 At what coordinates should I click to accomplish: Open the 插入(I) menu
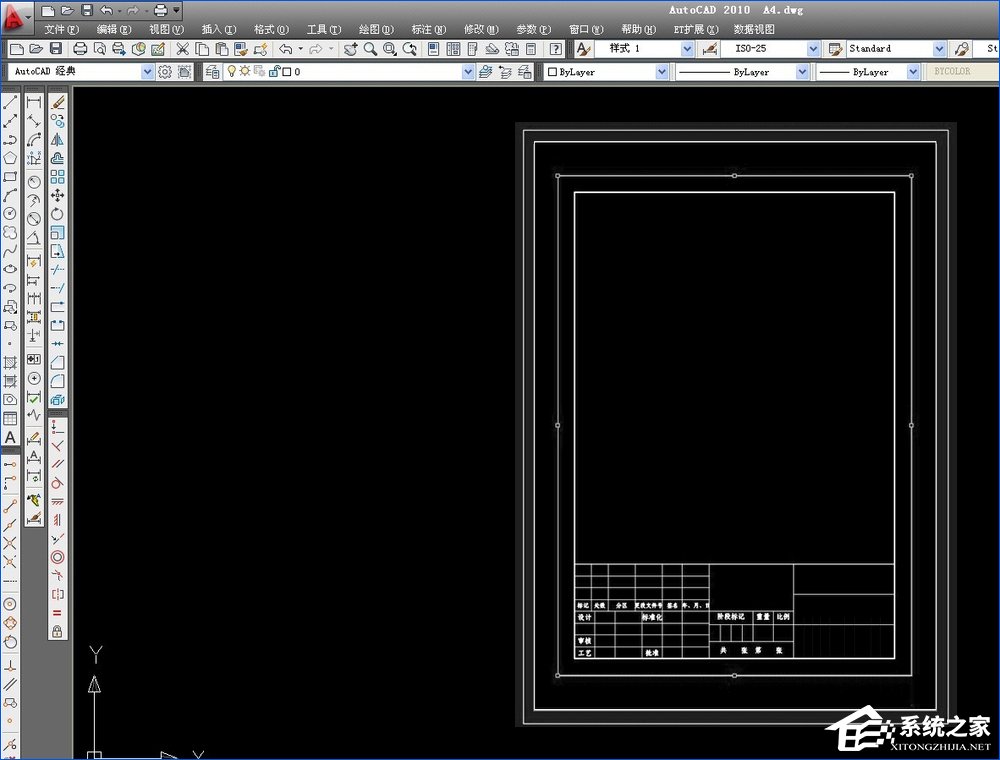[x=219, y=29]
